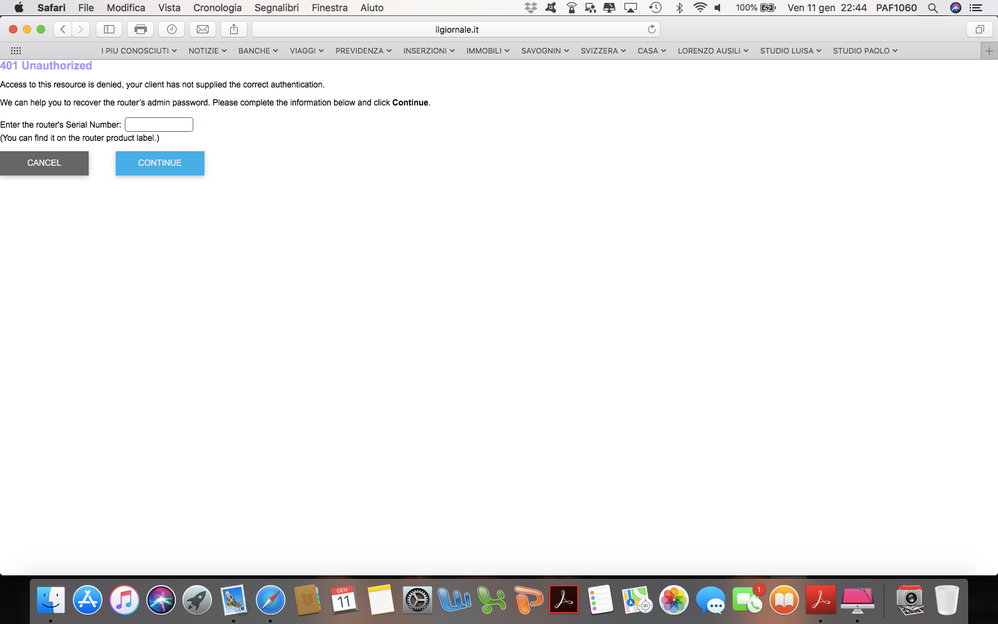Open the Apple menu
Image resolution: width=998 pixels, height=624 pixels.
pos(18,8)
